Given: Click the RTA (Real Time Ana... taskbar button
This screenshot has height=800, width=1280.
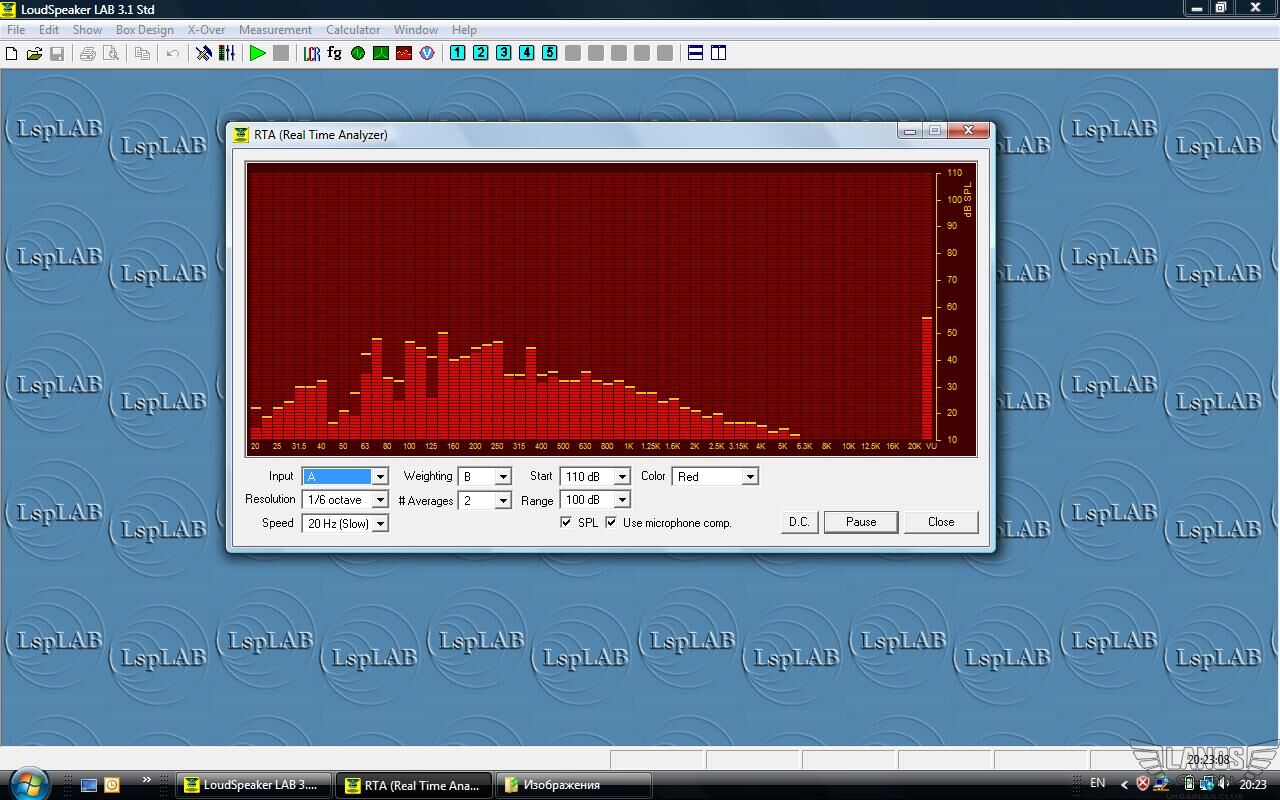Looking at the screenshot, I should (414, 785).
